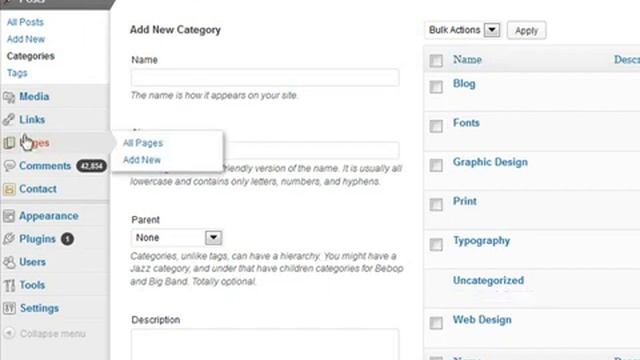Sort by Description column header

(x=627, y=60)
